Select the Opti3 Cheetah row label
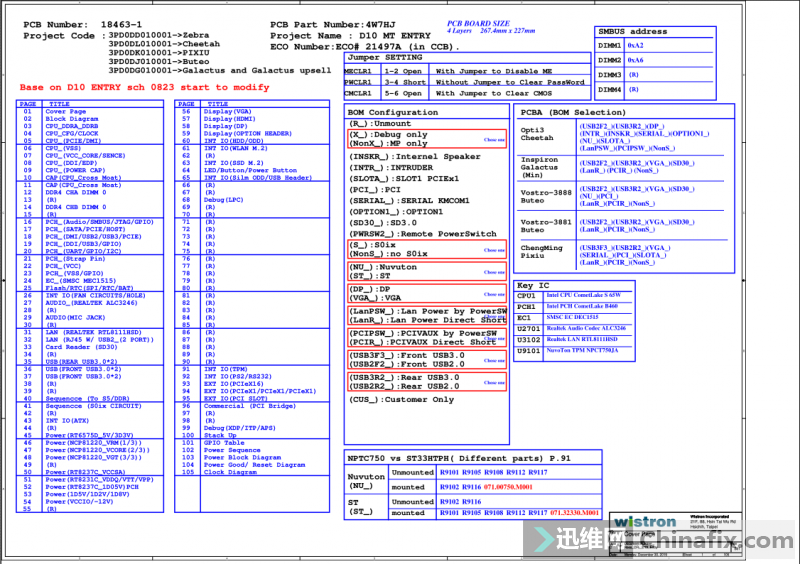 (x=536, y=134)
